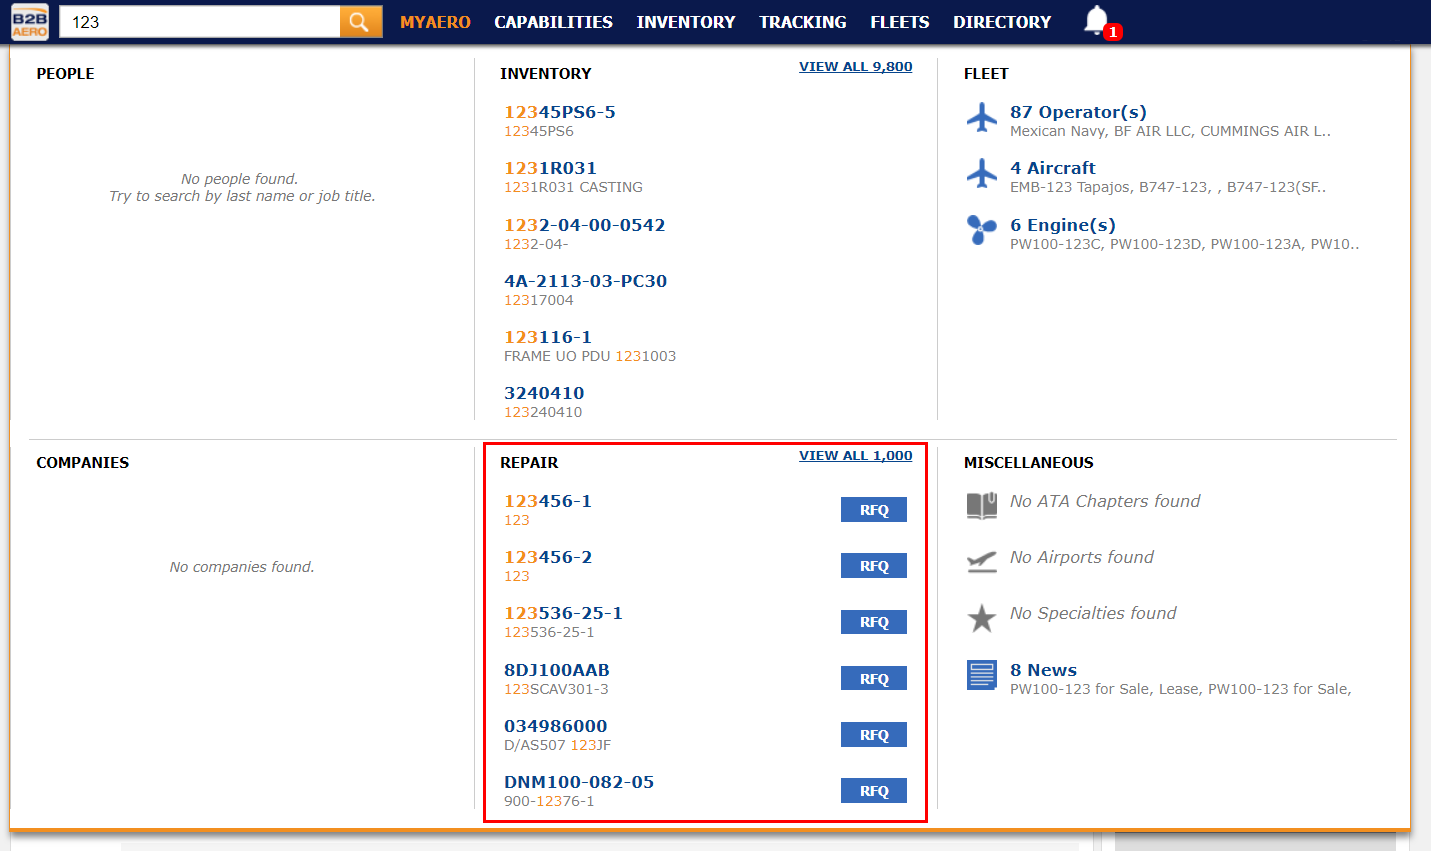Click the text 'No Specialties found'

pyautogui.click(x=1093, y=613)
